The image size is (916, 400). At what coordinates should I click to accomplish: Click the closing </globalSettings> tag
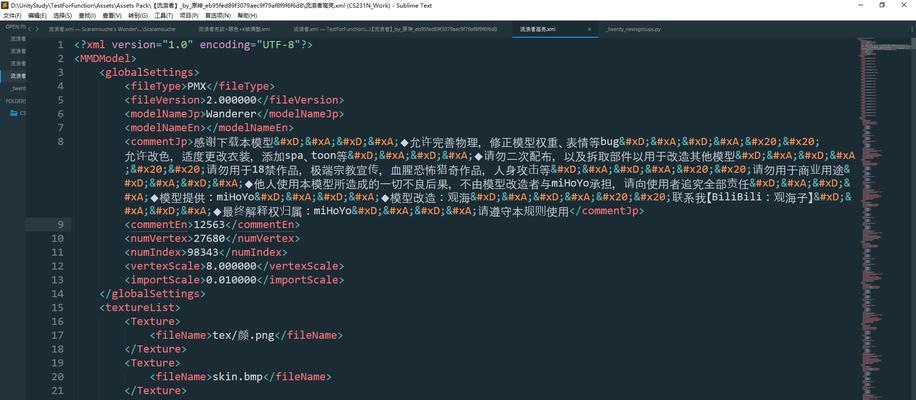pos(152,294)
